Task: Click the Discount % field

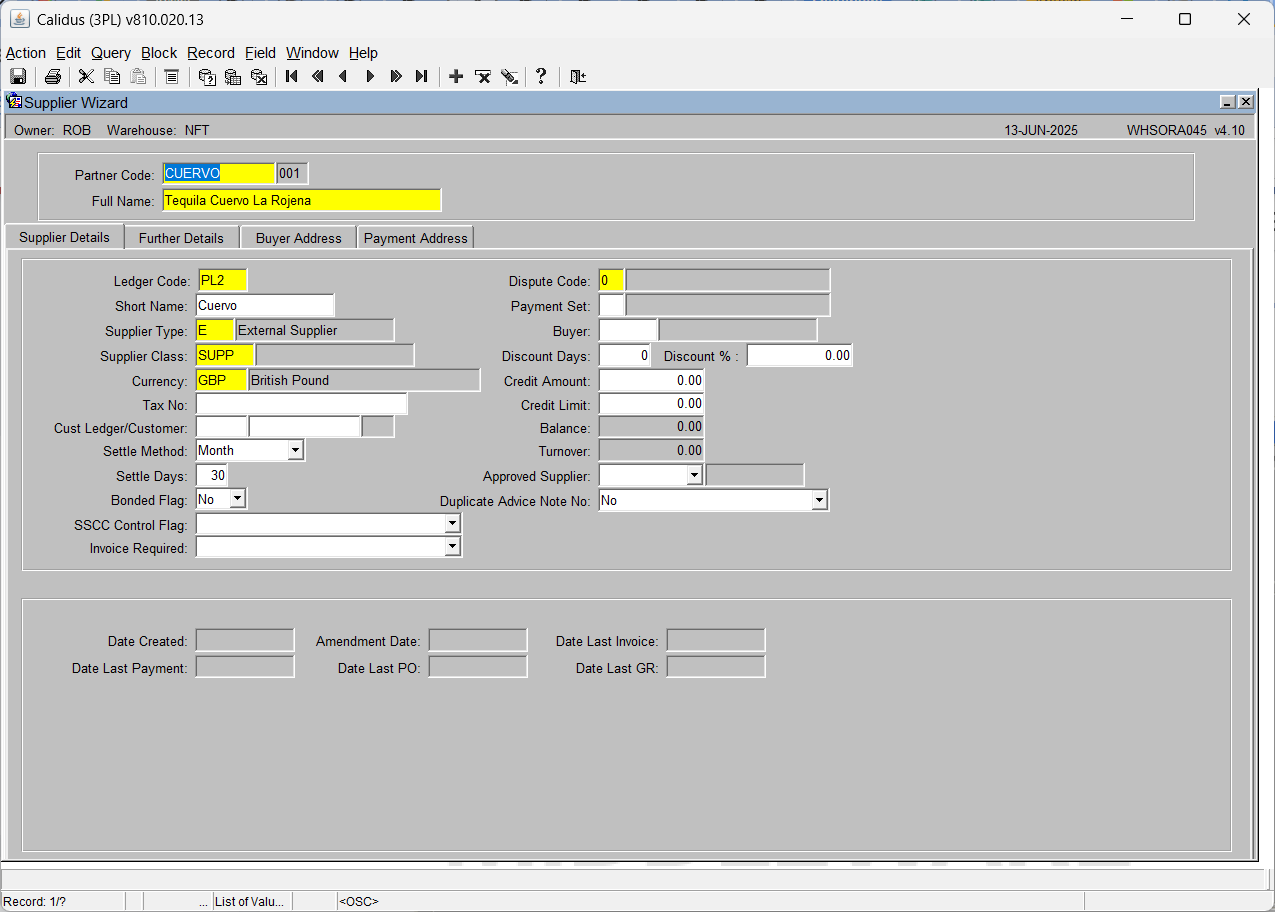Action: [800, 355]
